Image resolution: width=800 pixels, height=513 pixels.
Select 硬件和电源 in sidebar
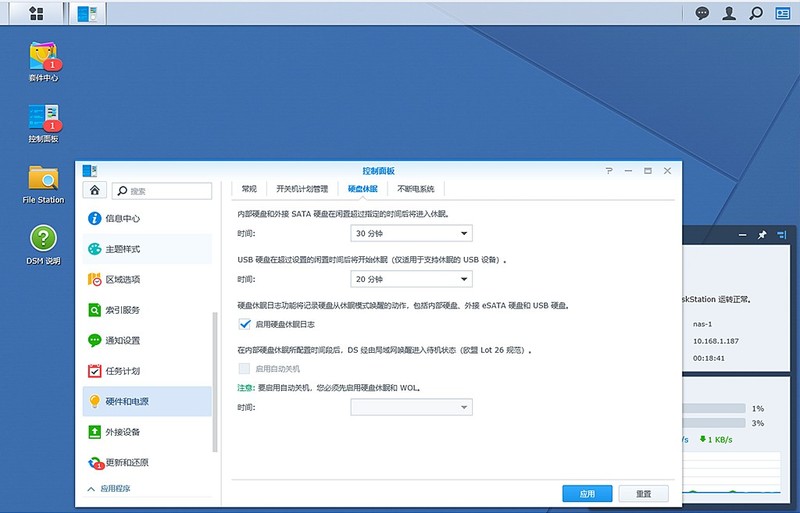(147, 401)
